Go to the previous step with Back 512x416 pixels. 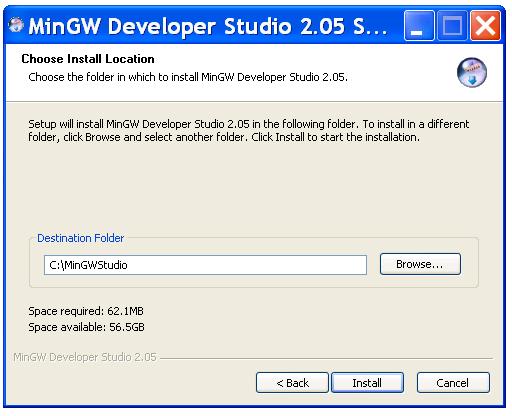point(292,383)
